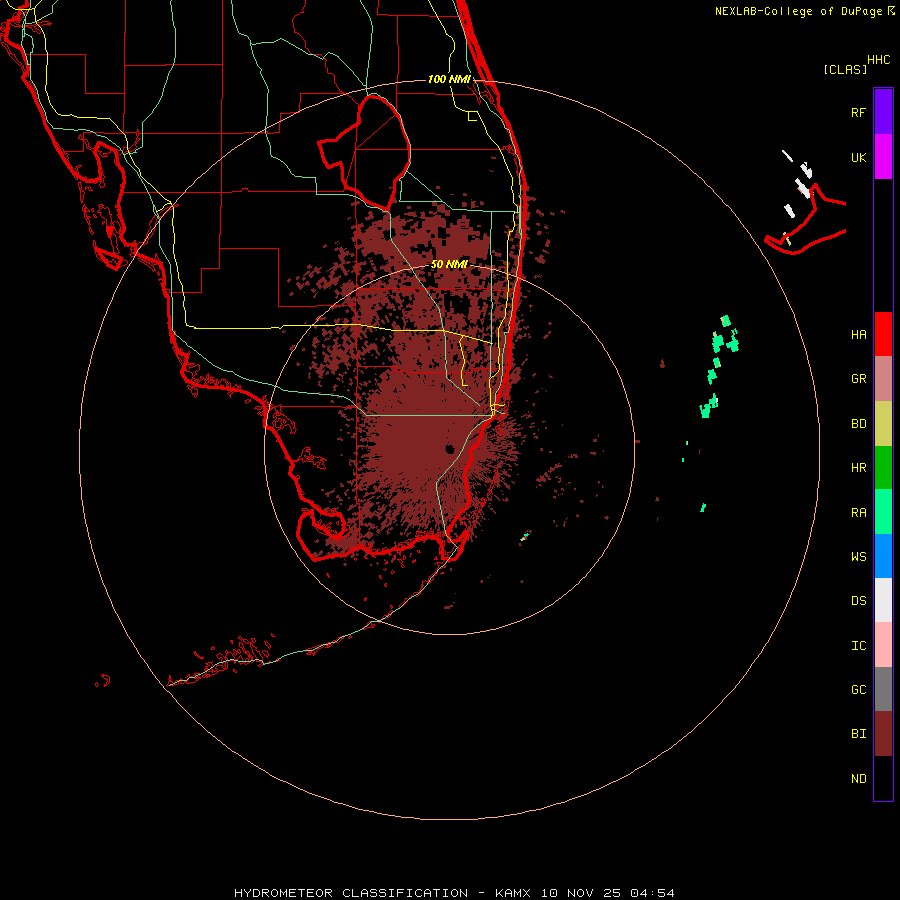Click the NEXLAB-College of DuPage title text
The image size is (900, 900).
798,11
